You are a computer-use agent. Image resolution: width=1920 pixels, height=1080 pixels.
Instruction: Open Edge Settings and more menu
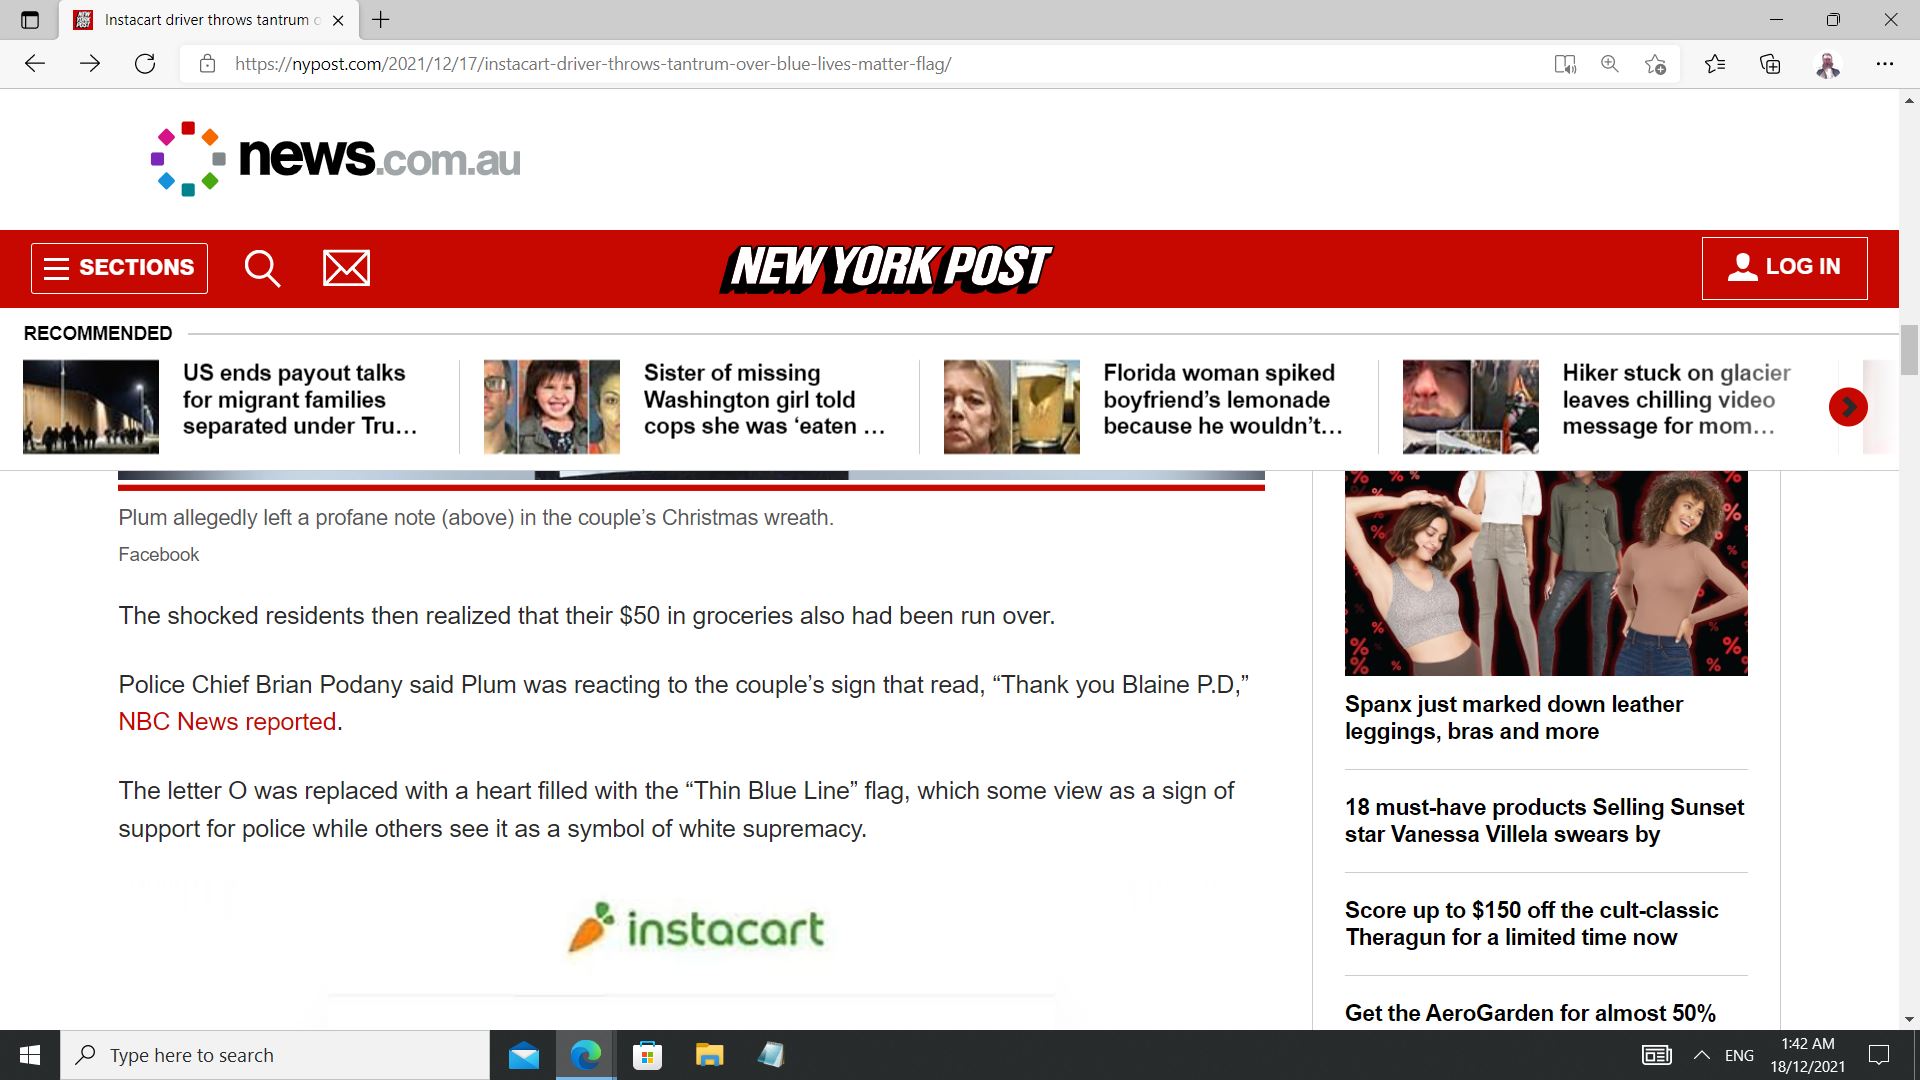click(1884, 64)
